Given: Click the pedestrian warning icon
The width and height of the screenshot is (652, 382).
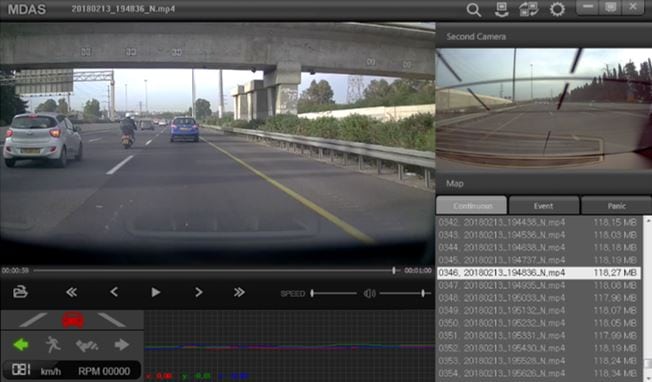Looking at the screenshot, I should pyautogui.click(x=53, y=345).
